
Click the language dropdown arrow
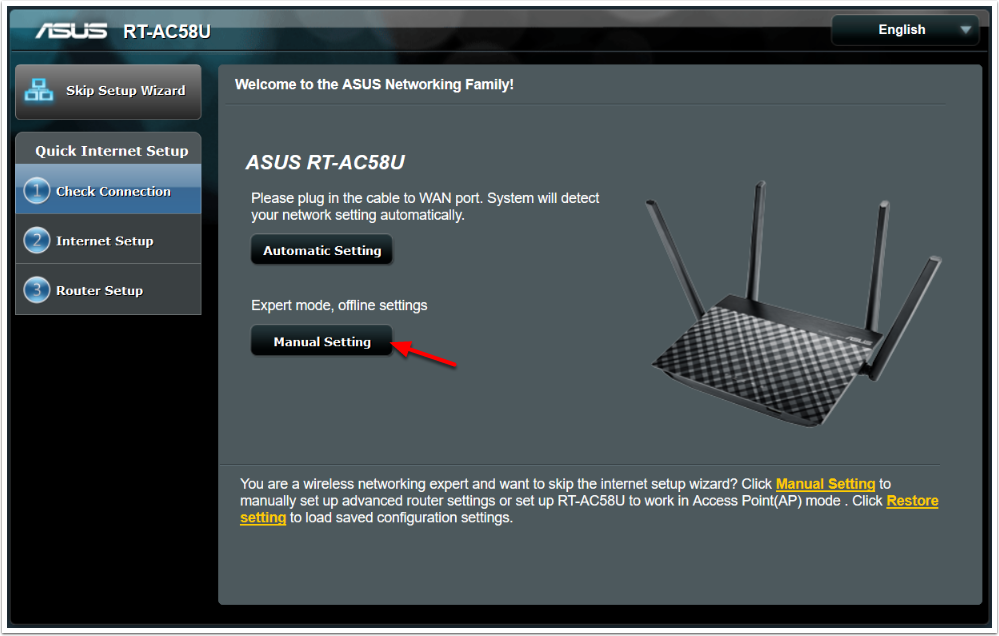(966, 30)
